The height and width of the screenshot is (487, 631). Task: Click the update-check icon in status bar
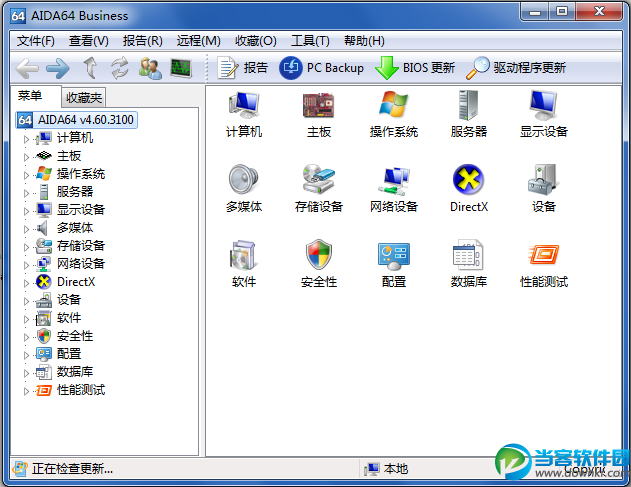(20, 468)
